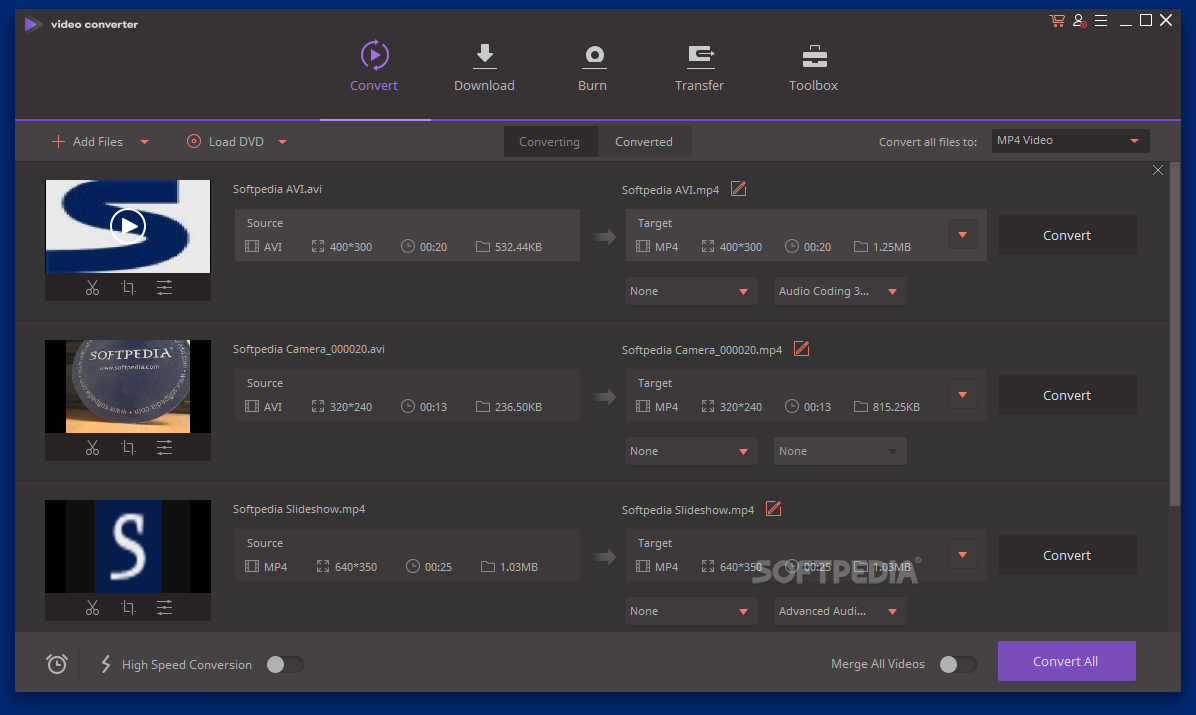Open the Convert all files to format dropdown
Image resolution: width=1196 pixels, height=715 pixels.
coord(1069,140)
